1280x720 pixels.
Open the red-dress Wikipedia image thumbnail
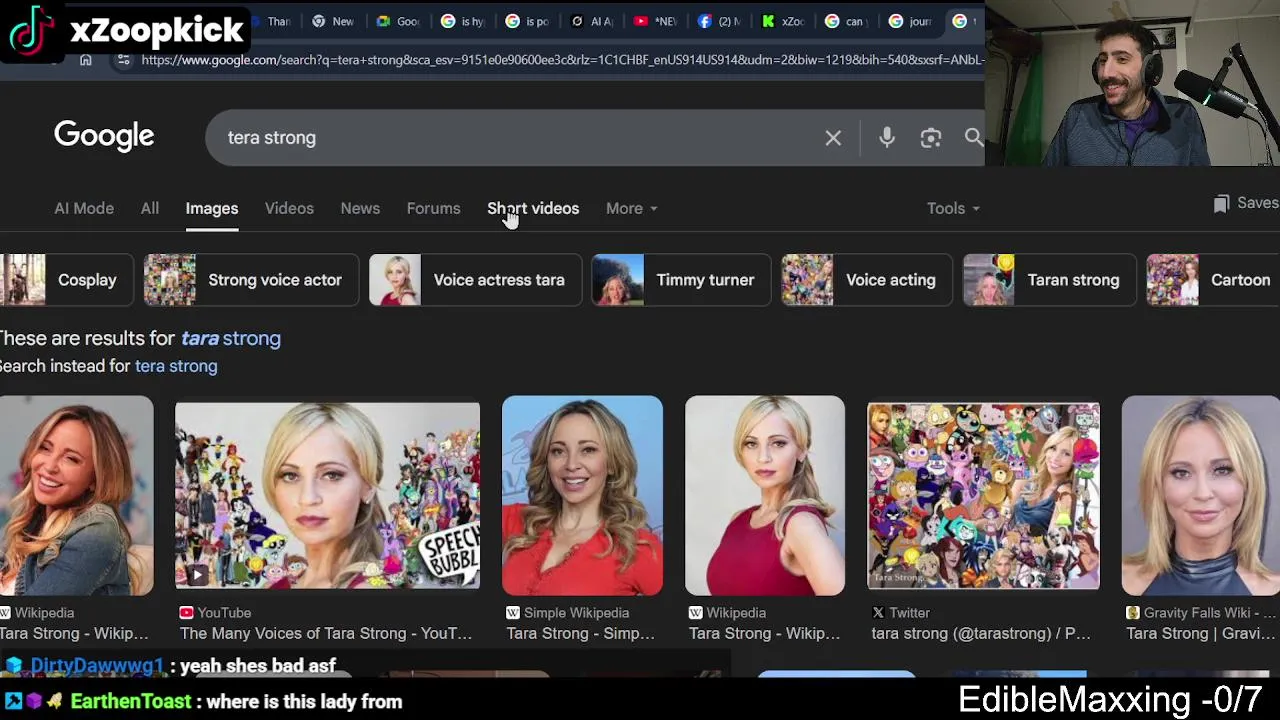click(x=765, y=496)
